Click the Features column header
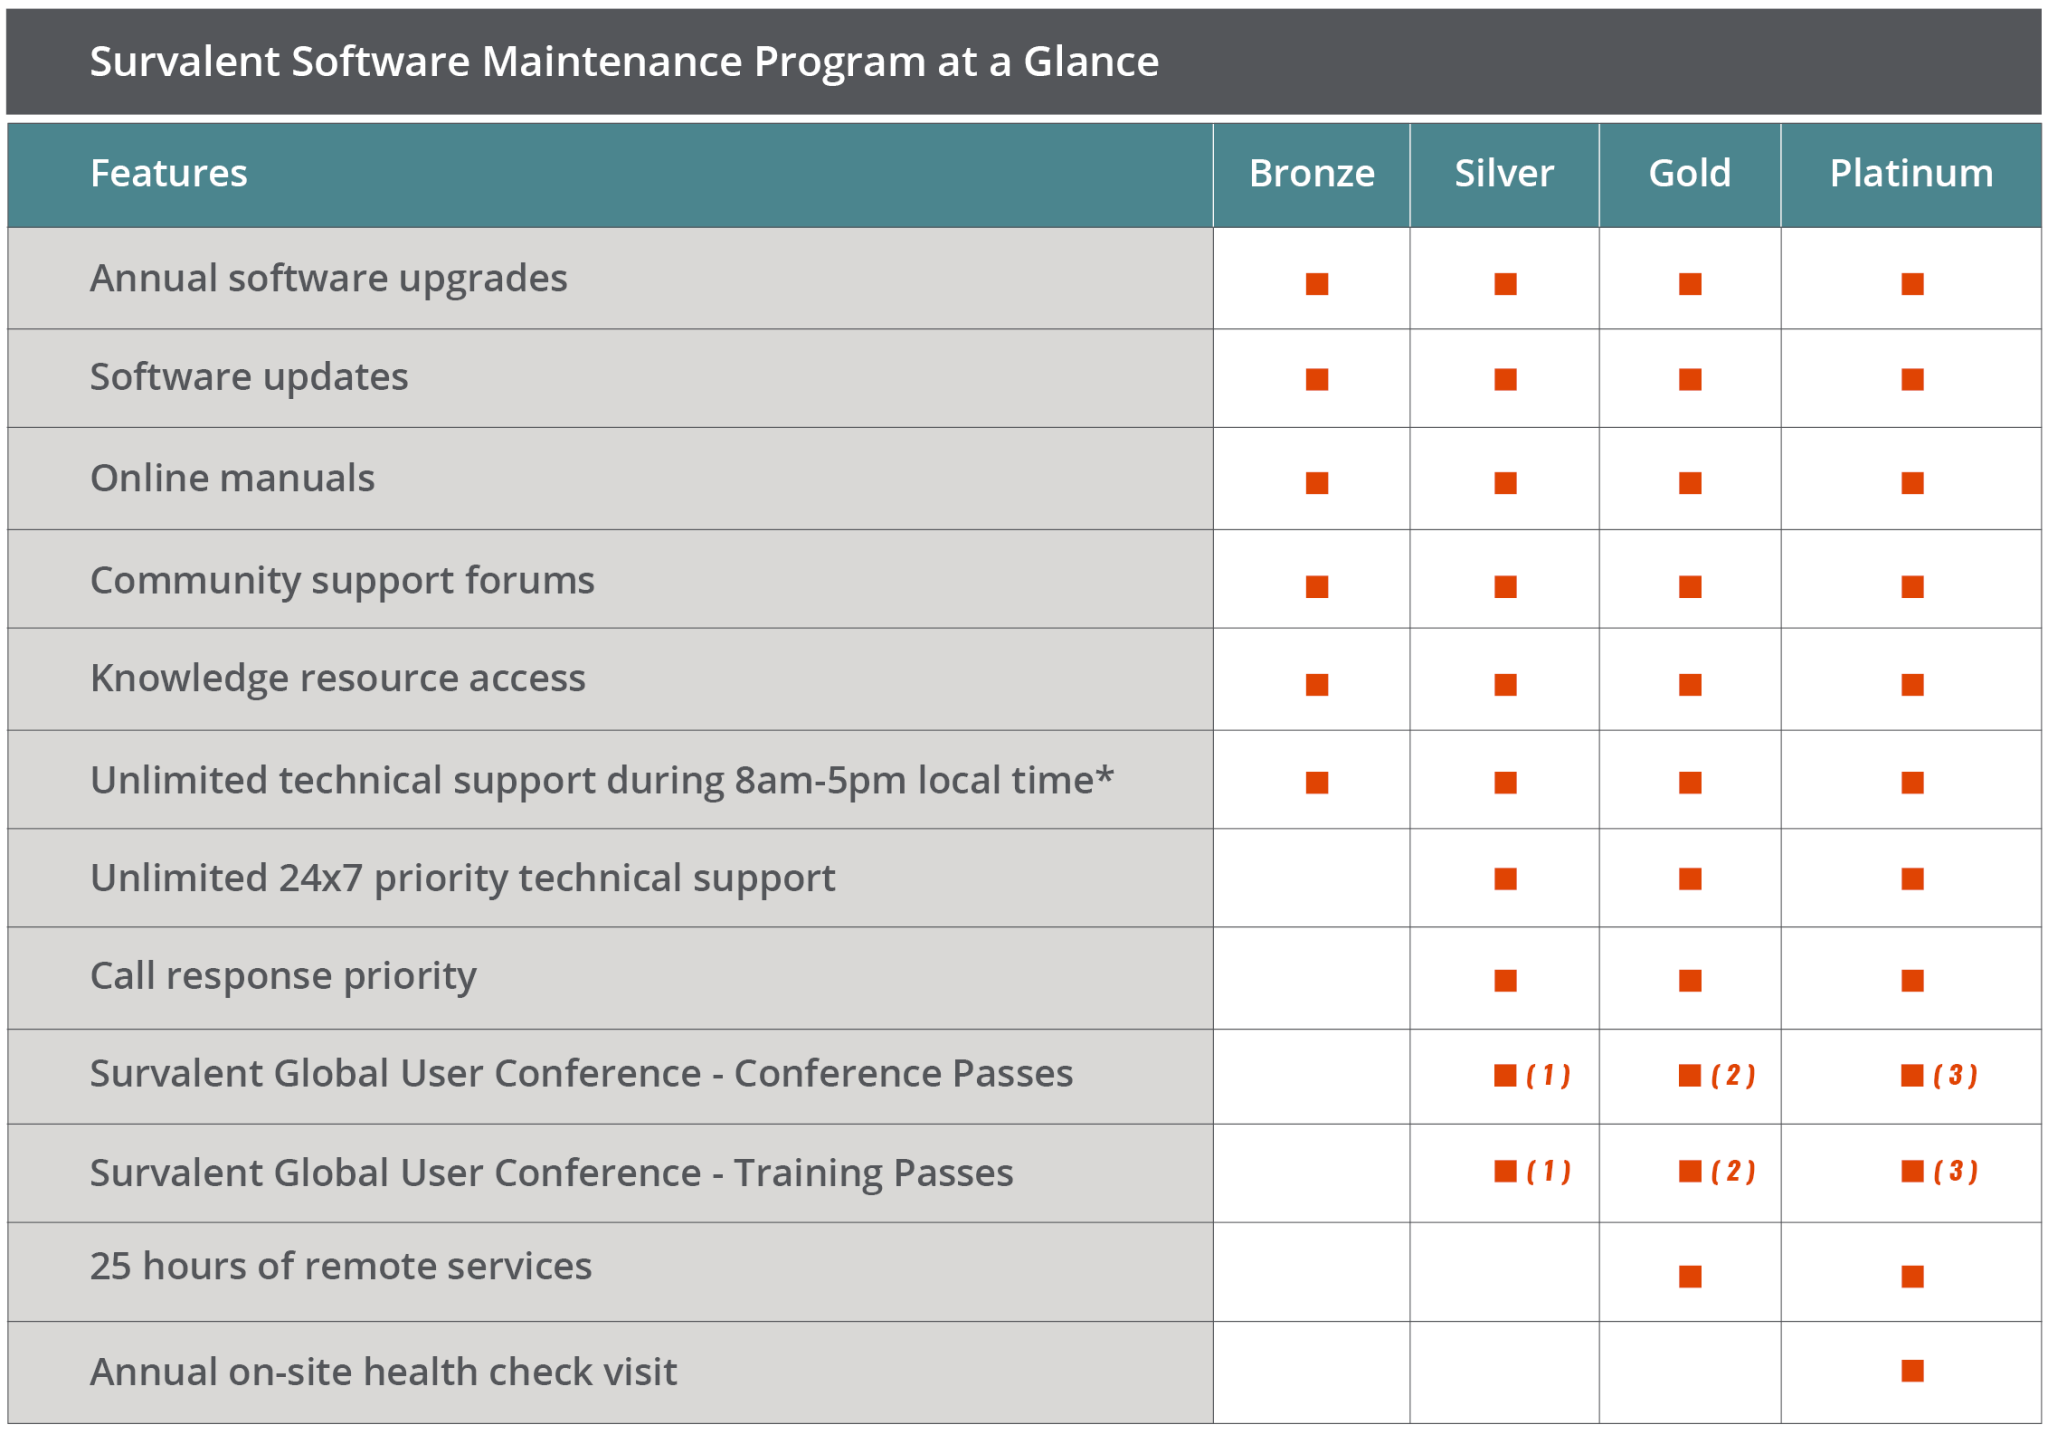This screenshot has width=2048, height=1434. point(169,174)
